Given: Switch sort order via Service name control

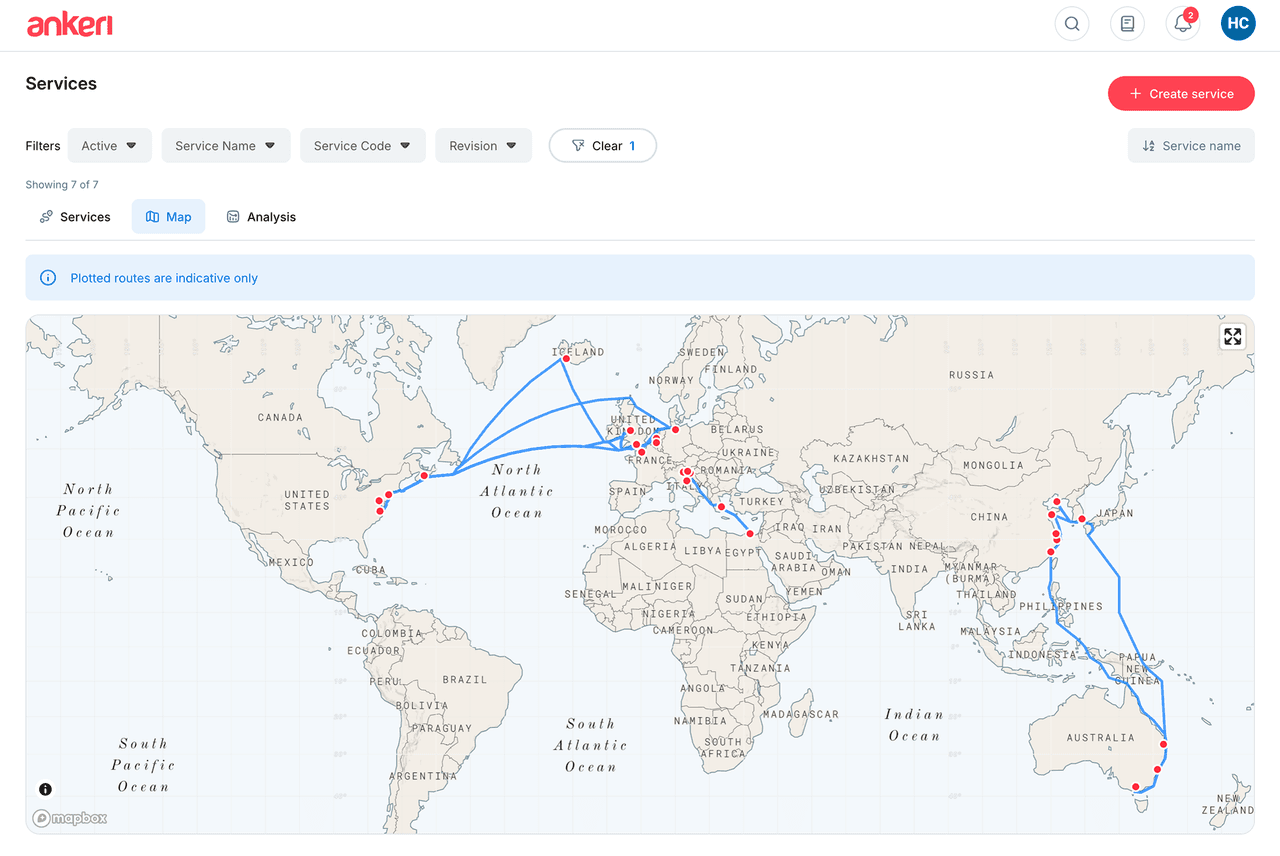Looking at the screenshot, I should click(x=1190, y=145).
